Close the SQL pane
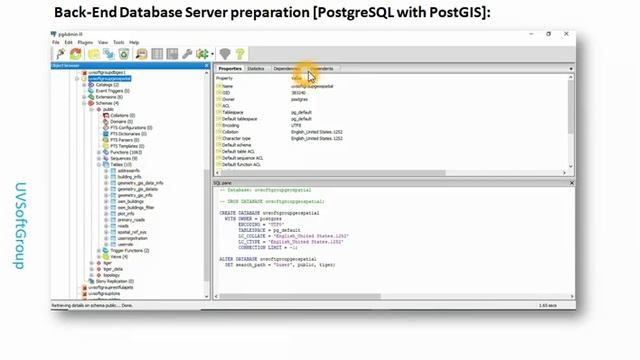 click(x=571, y=183)
